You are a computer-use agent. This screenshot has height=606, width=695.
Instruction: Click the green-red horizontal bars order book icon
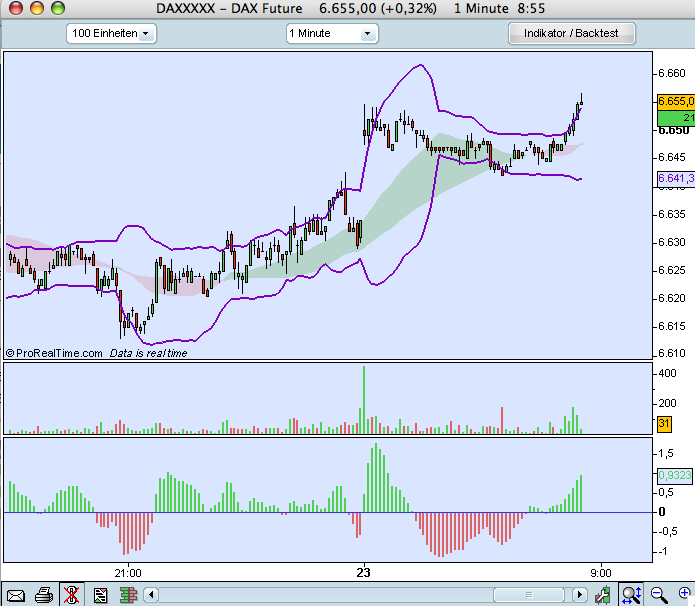(129, 595)
